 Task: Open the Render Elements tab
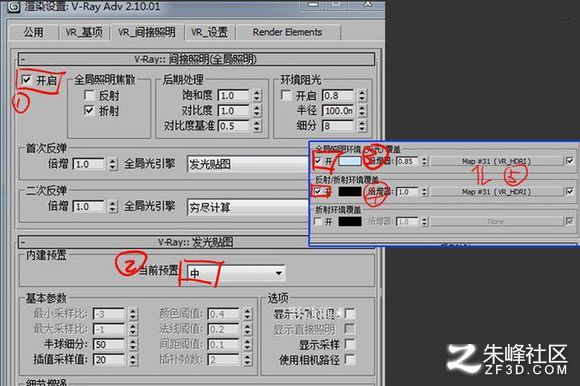(x=287, y=32)
